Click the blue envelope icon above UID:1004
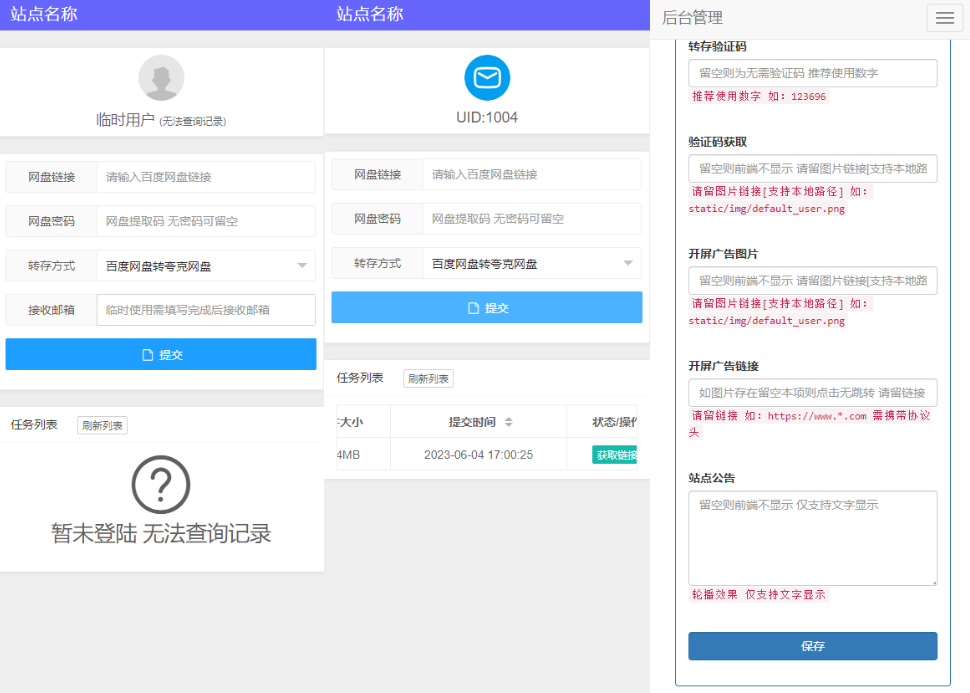This screenshot has height=693, width=970. click(x=486, y=75)
